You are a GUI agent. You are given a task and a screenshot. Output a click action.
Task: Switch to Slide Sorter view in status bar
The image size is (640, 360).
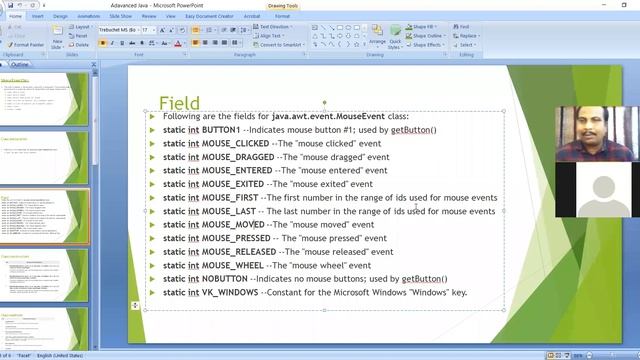click(558, 356)
